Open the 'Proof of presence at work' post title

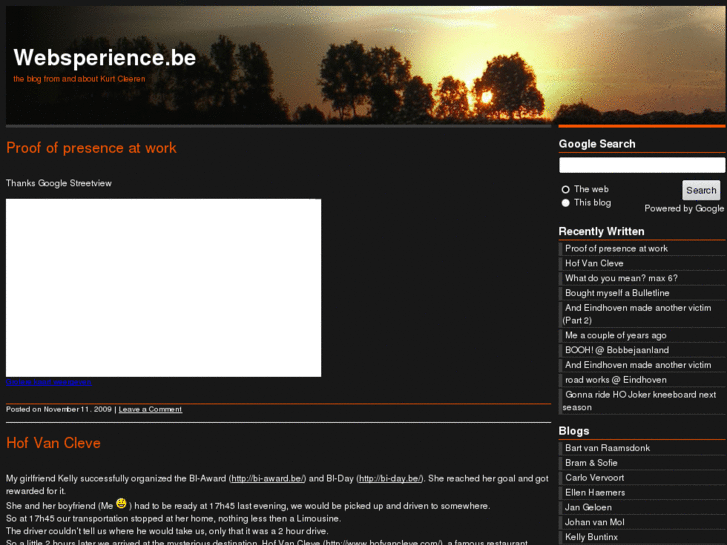pos(91,148)
